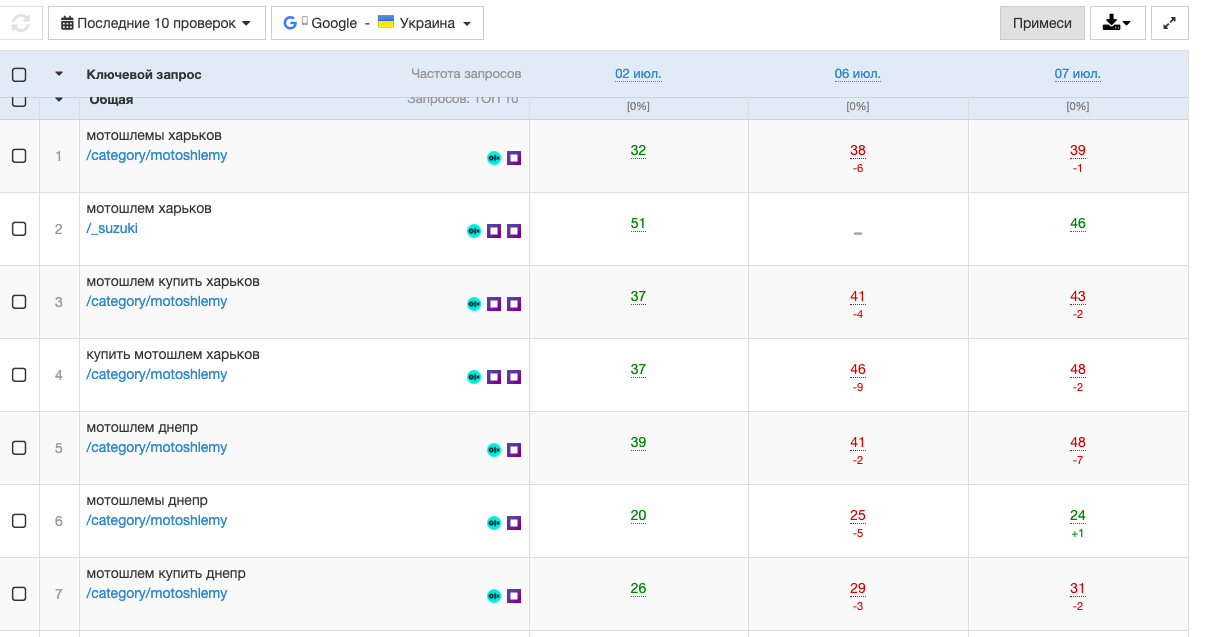Tick the checkbox for row 1
The image size is (1227, 637).
click(19, 156)
